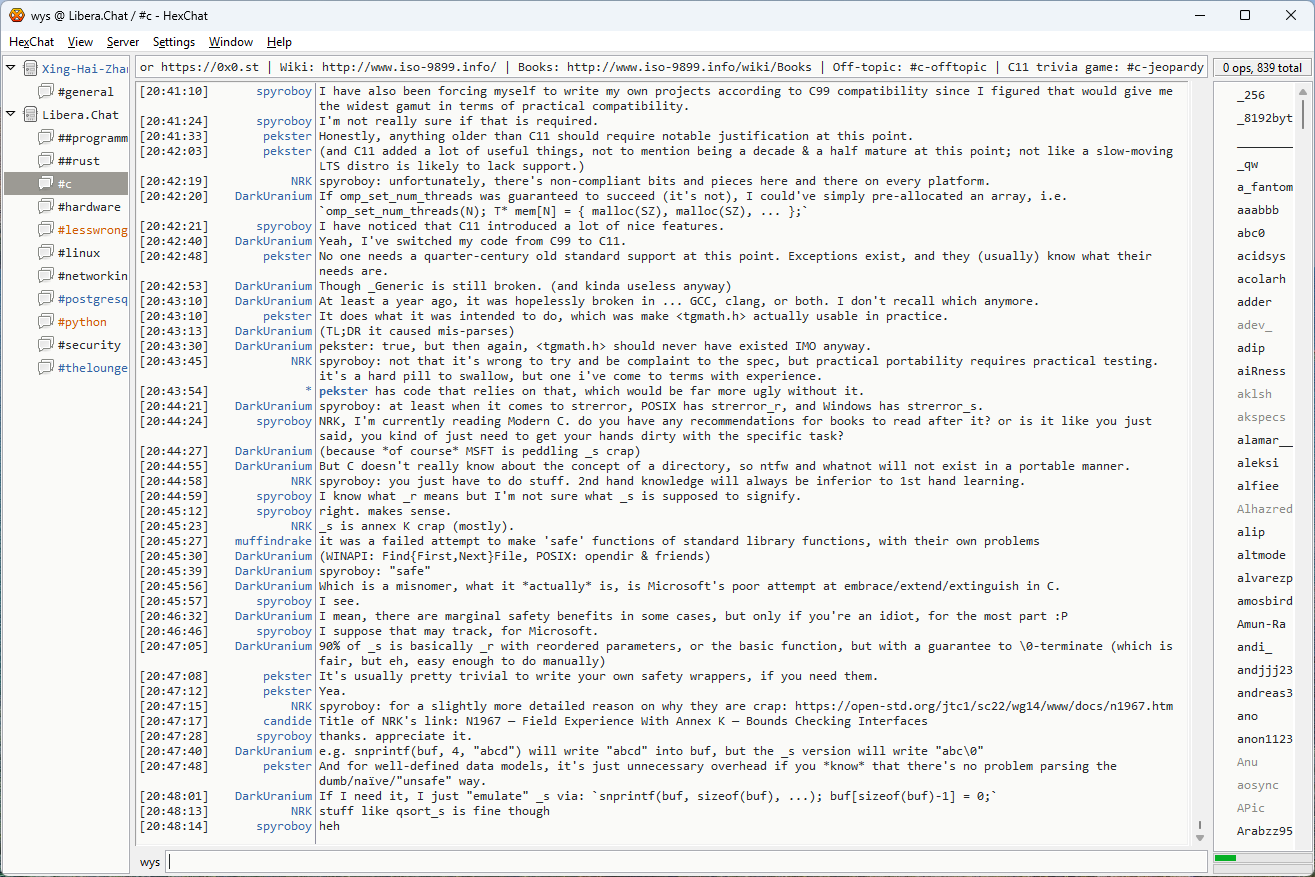This screenshot has height=877, width=1315.
Task: Click the Xing-Hai-Zhai server icon
Action: pos(31,69)
